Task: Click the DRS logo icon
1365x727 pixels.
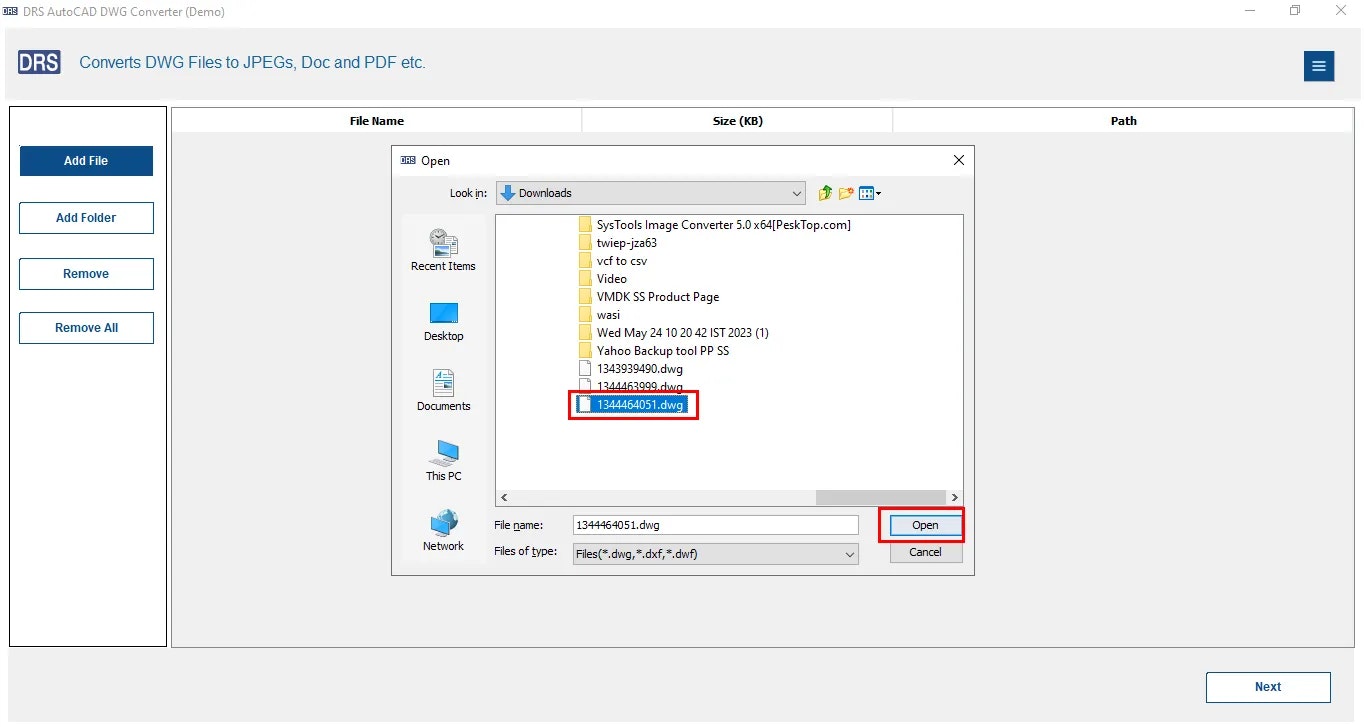Action: 38,61
